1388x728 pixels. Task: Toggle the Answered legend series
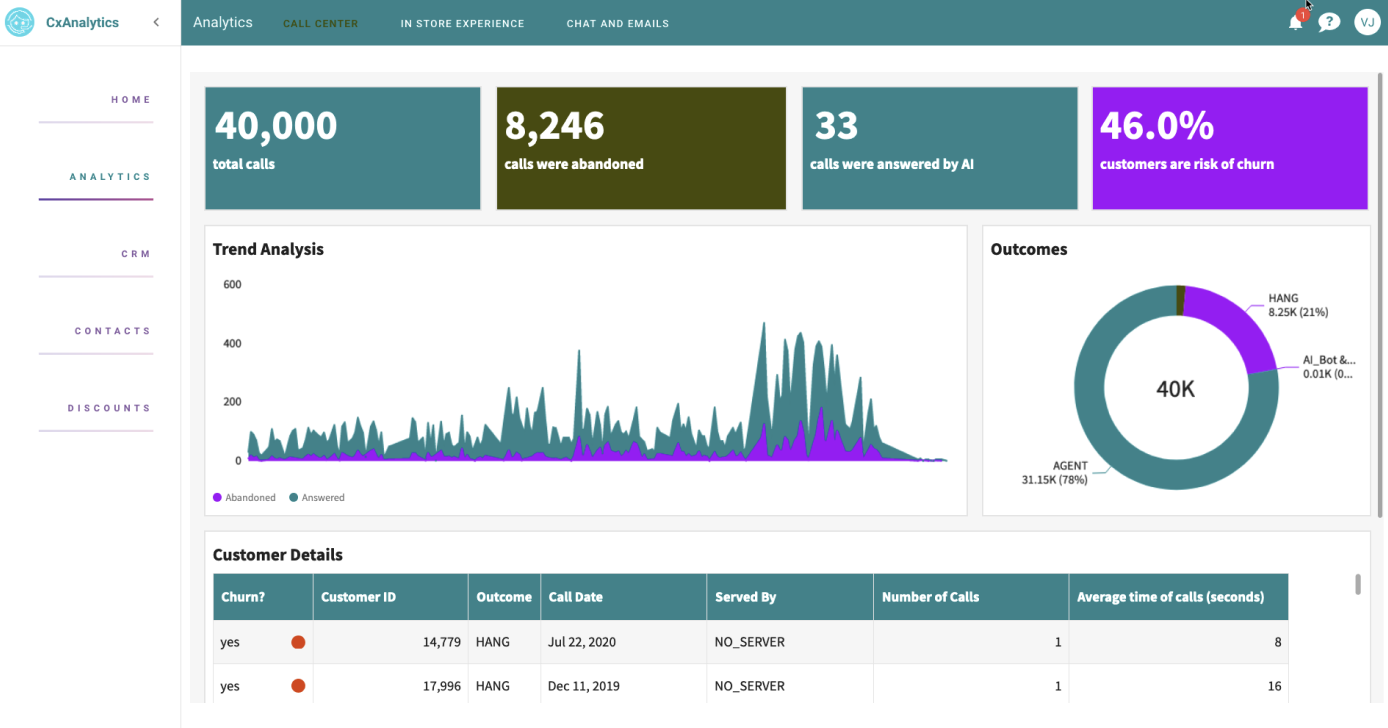click(x=316, y=497)
